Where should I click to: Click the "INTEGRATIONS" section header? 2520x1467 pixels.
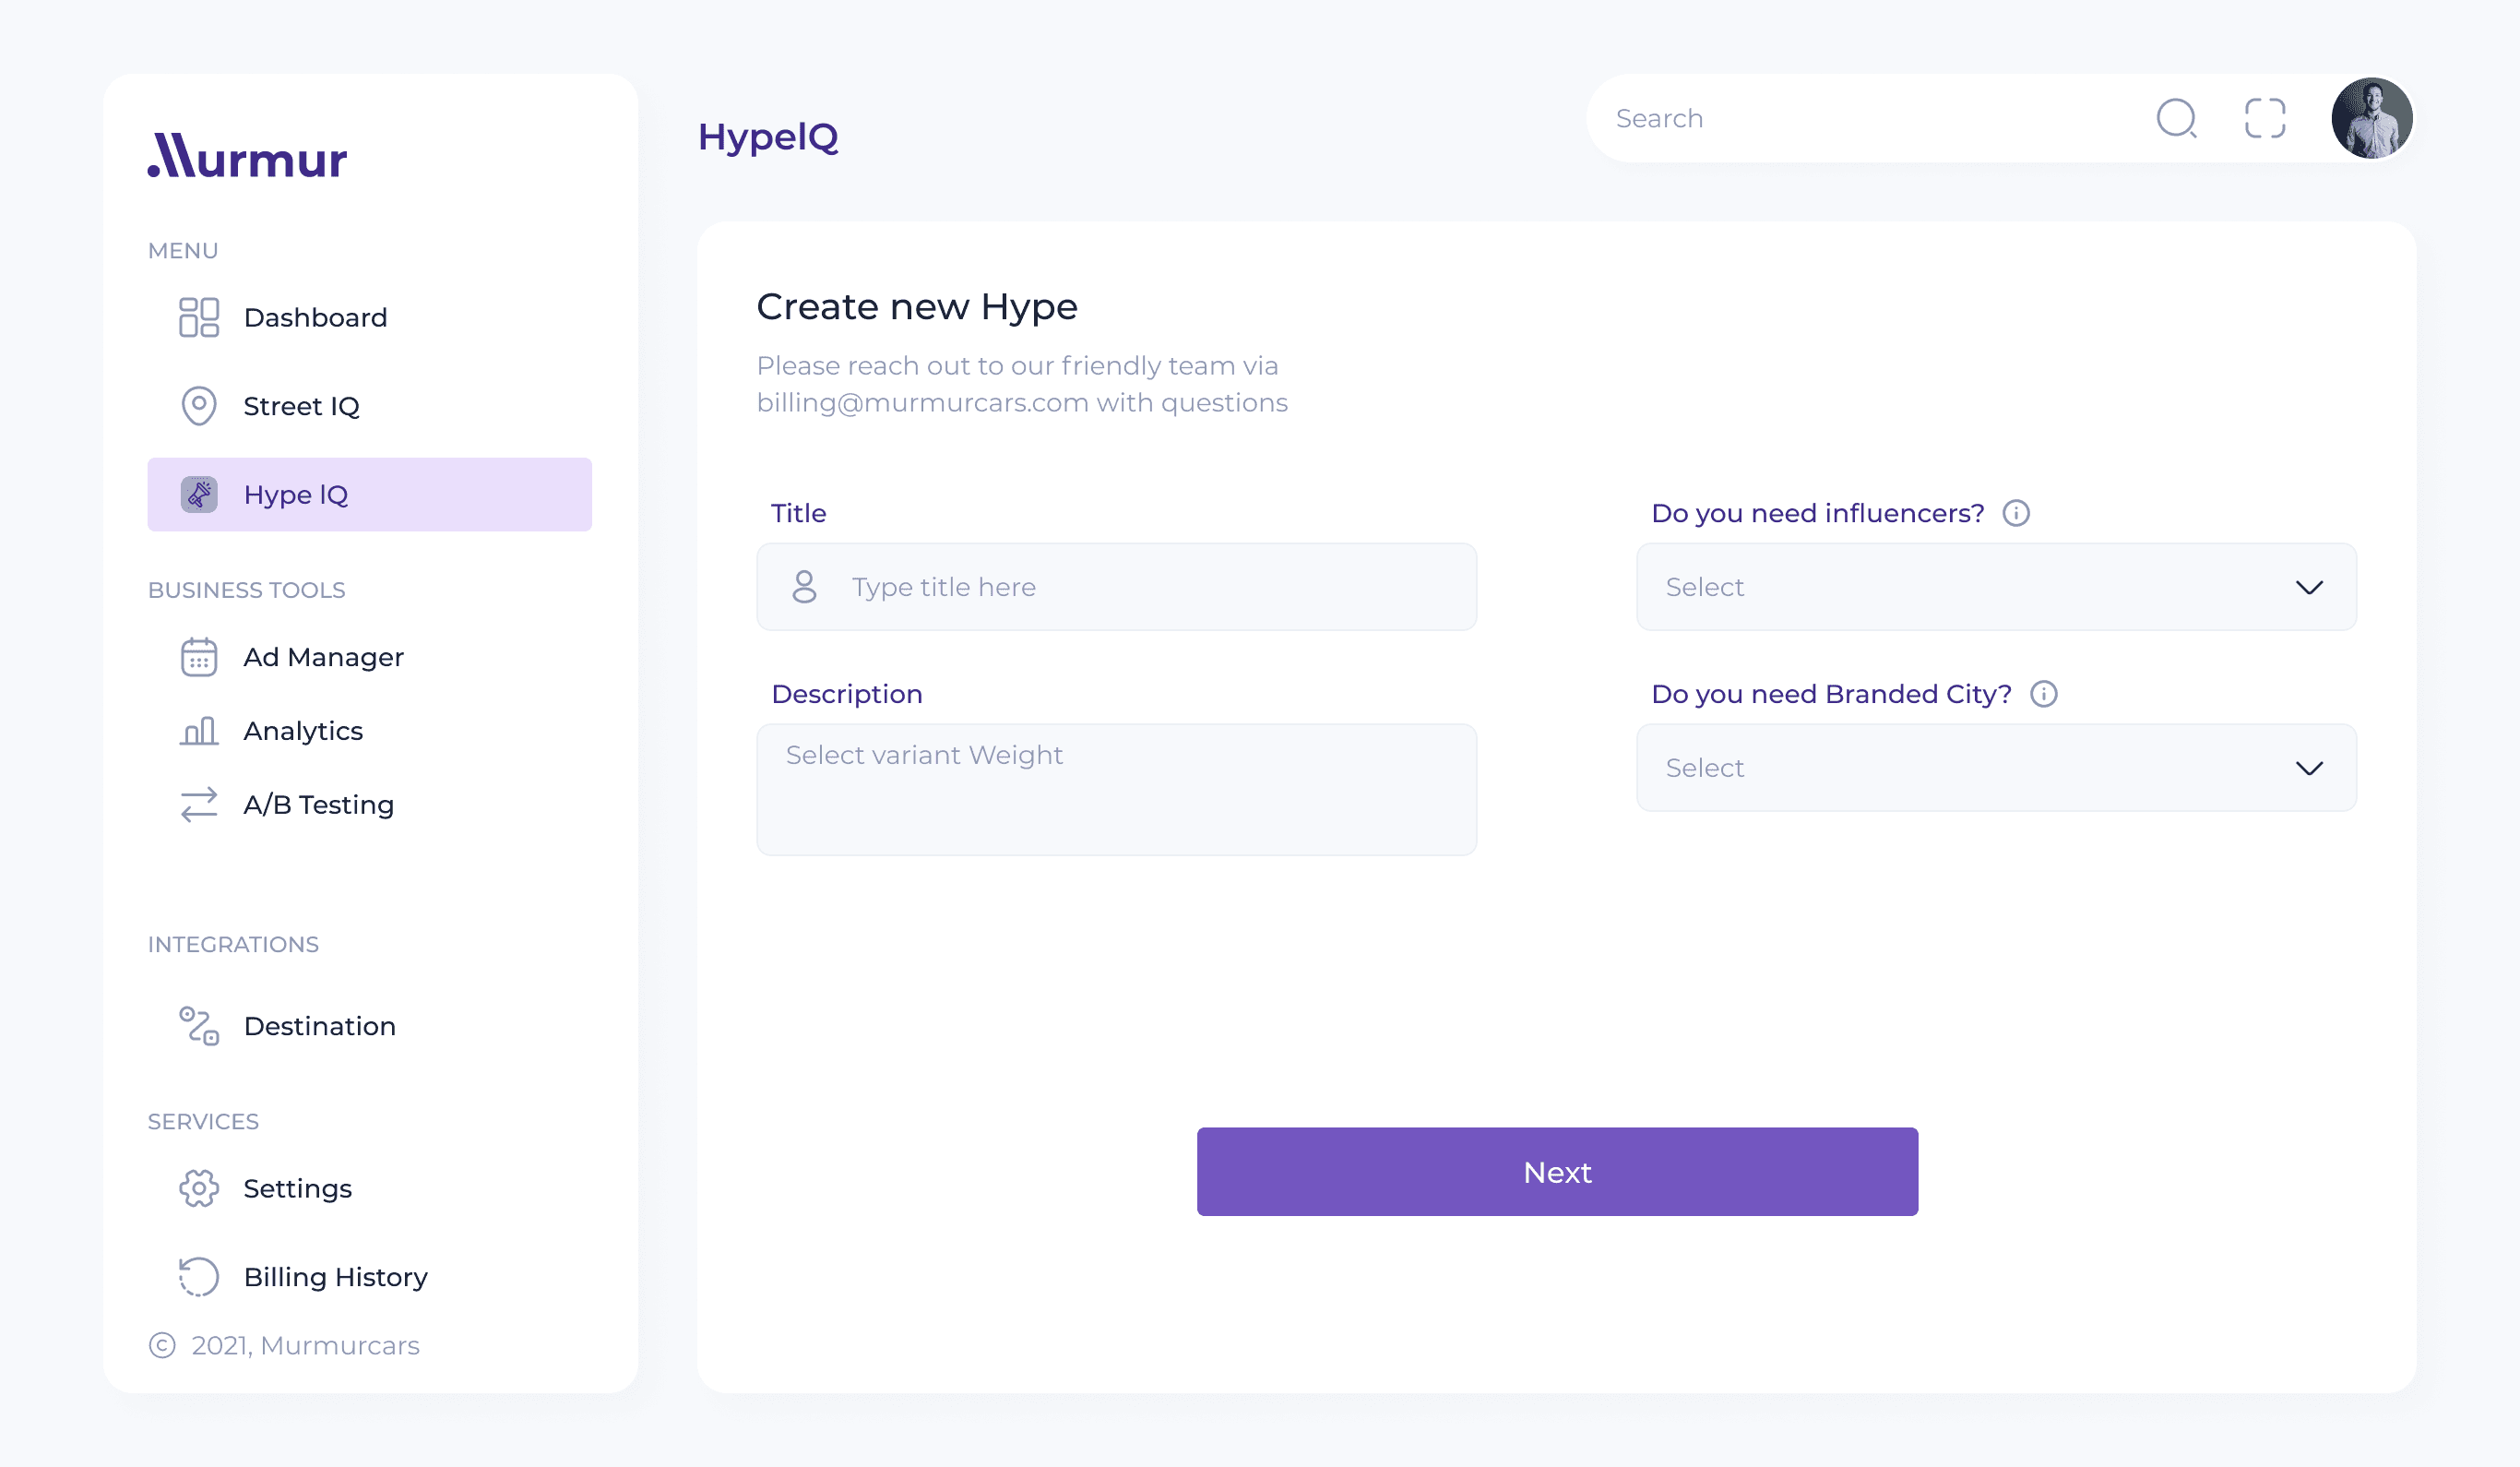[x=233, y=944]
